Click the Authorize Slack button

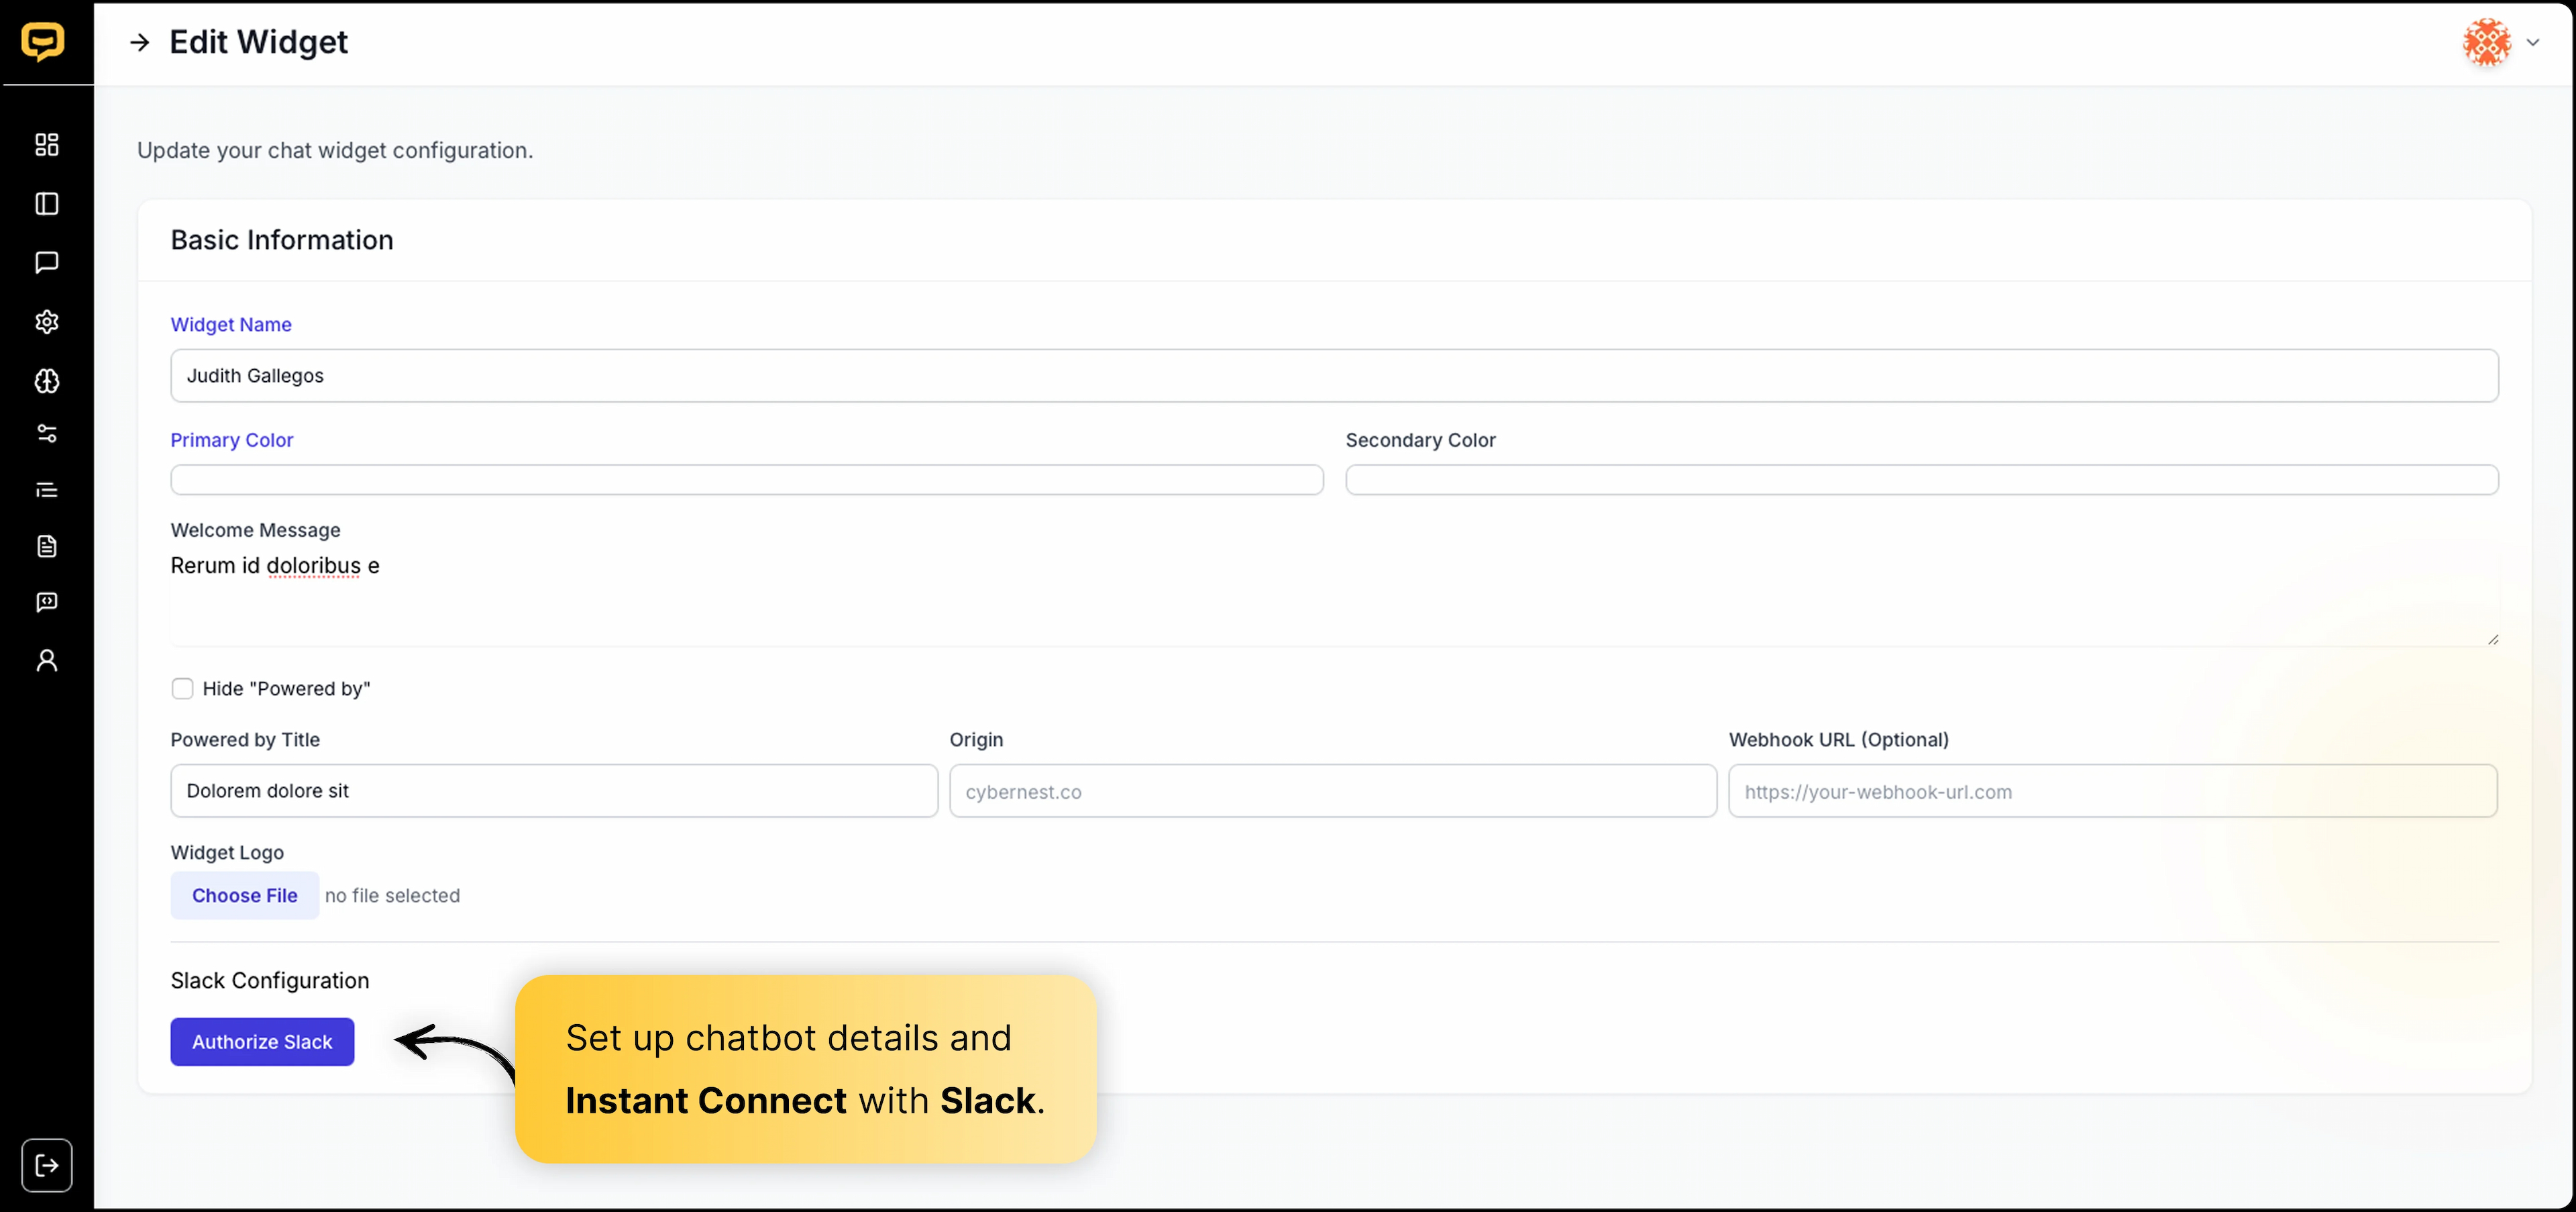[262, 1041]
